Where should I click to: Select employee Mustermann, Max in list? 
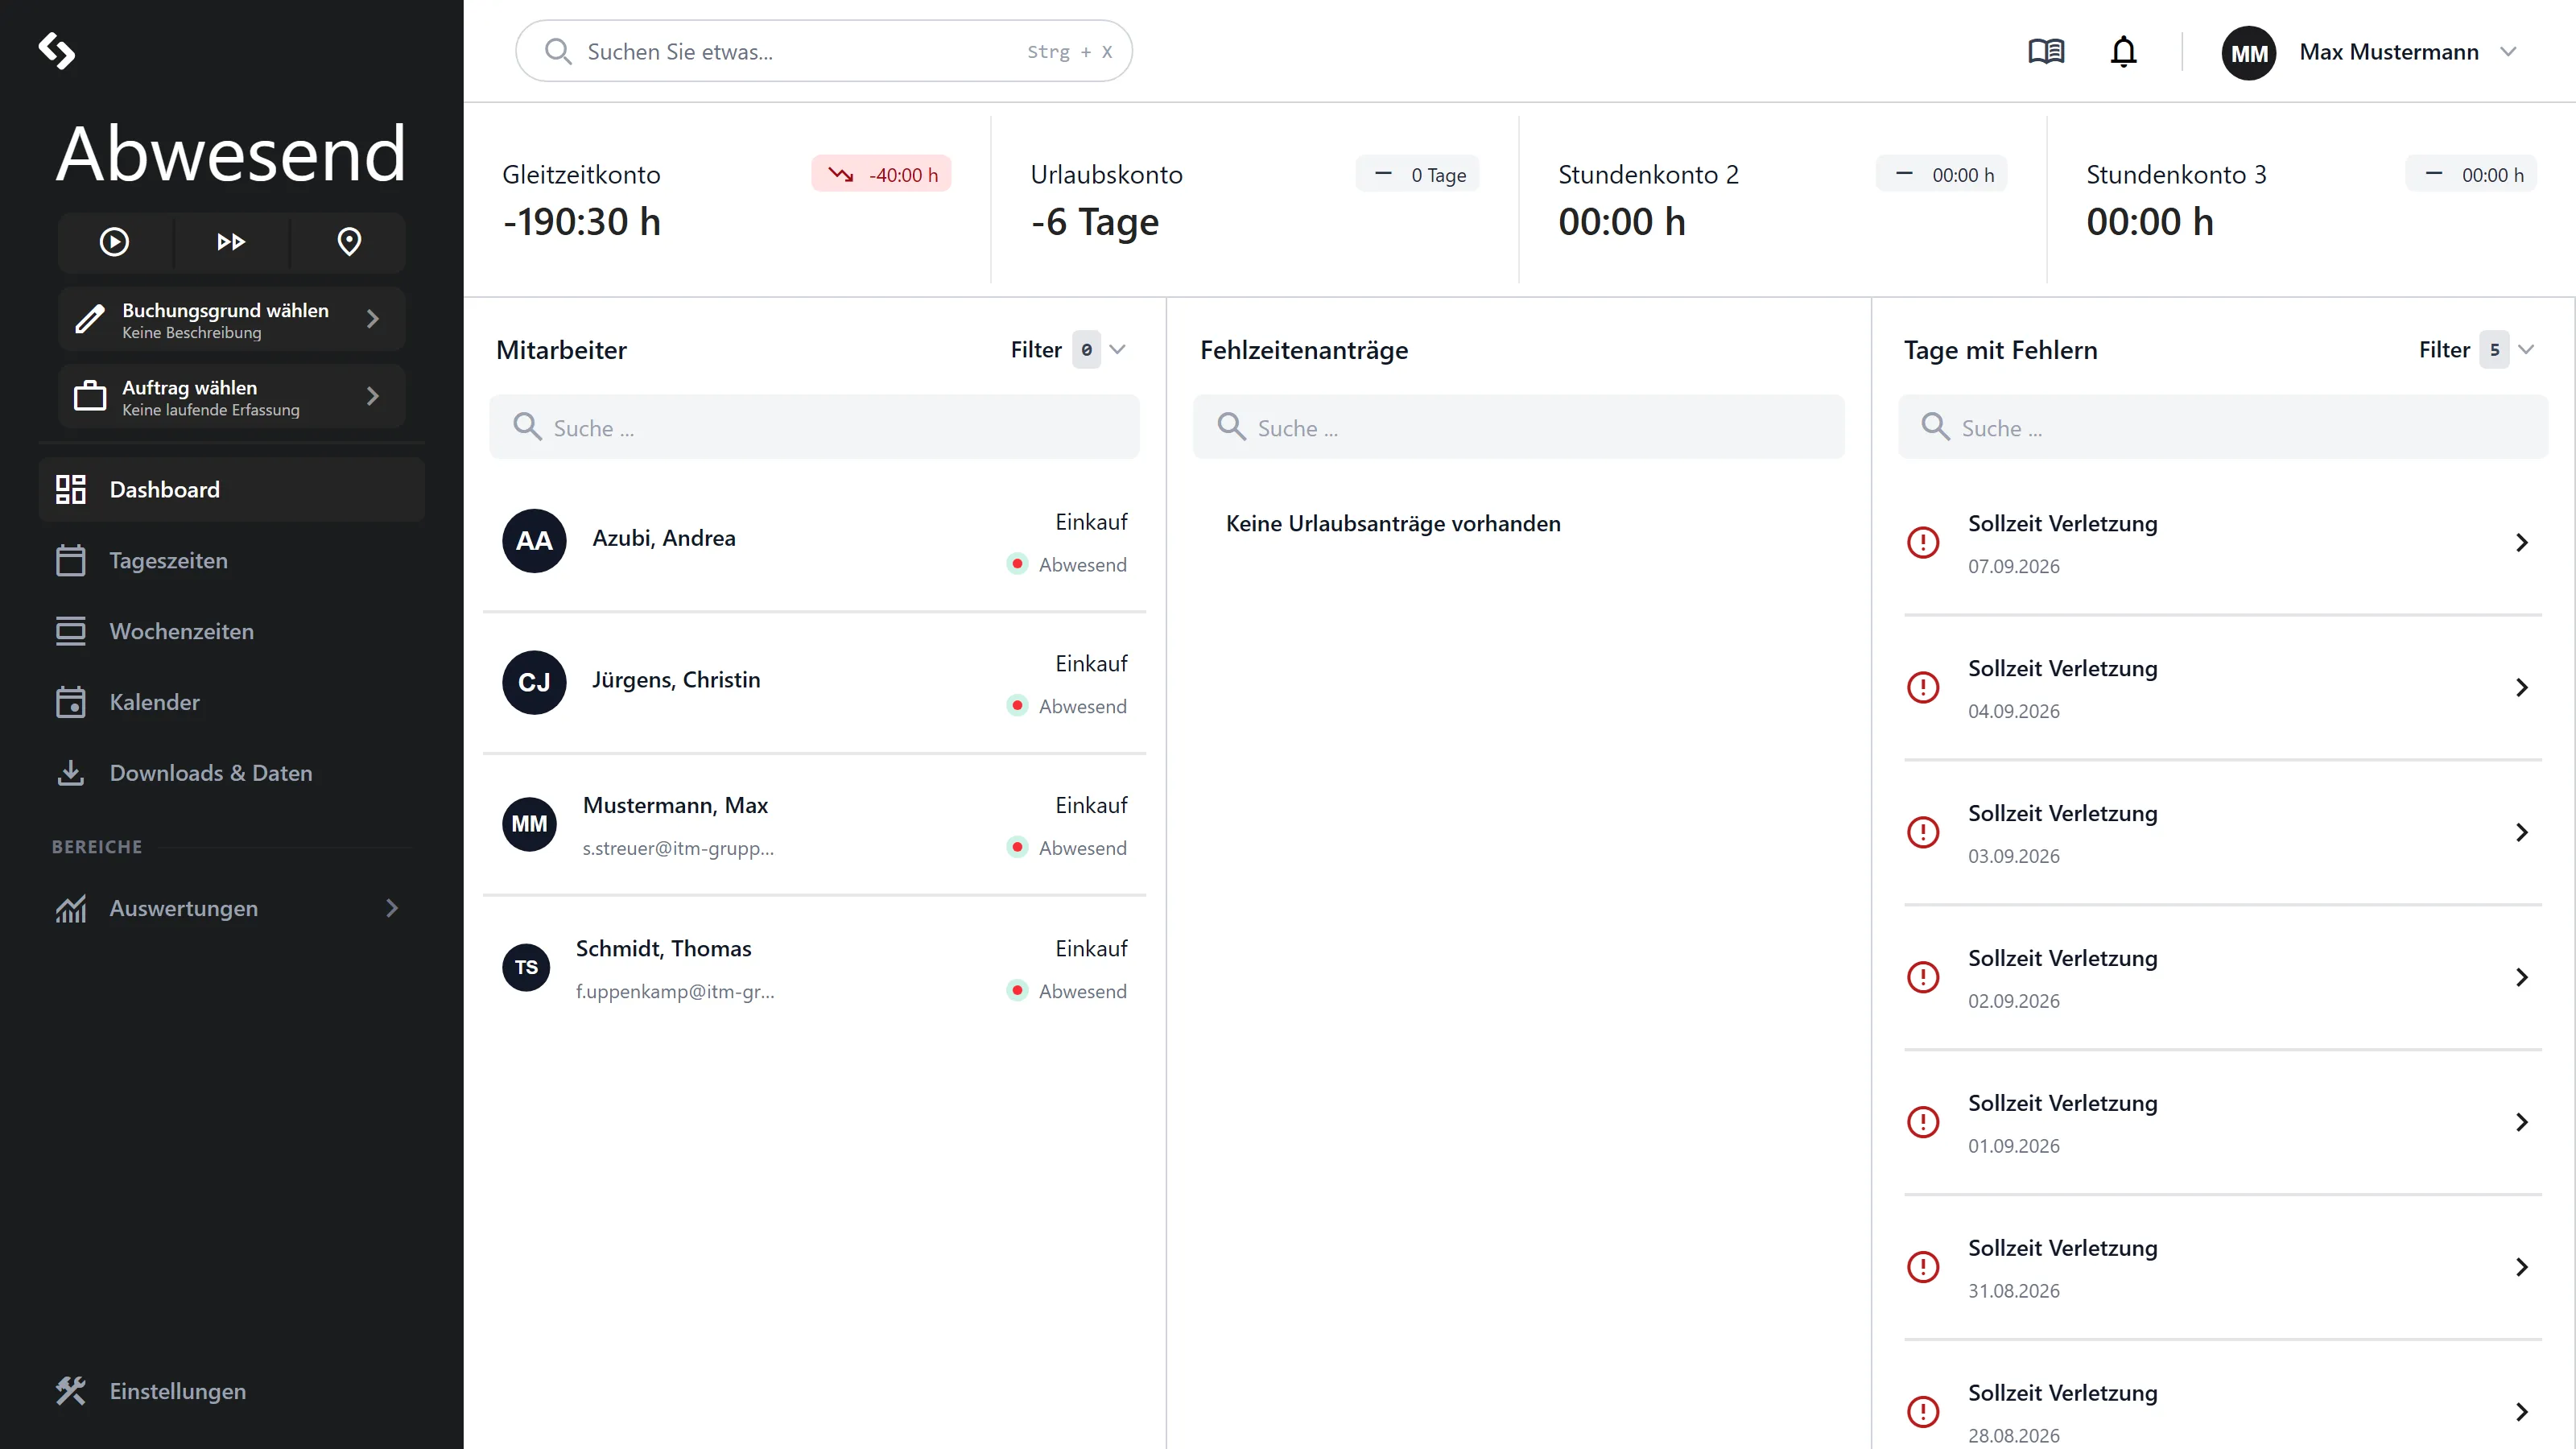(814, 825)
